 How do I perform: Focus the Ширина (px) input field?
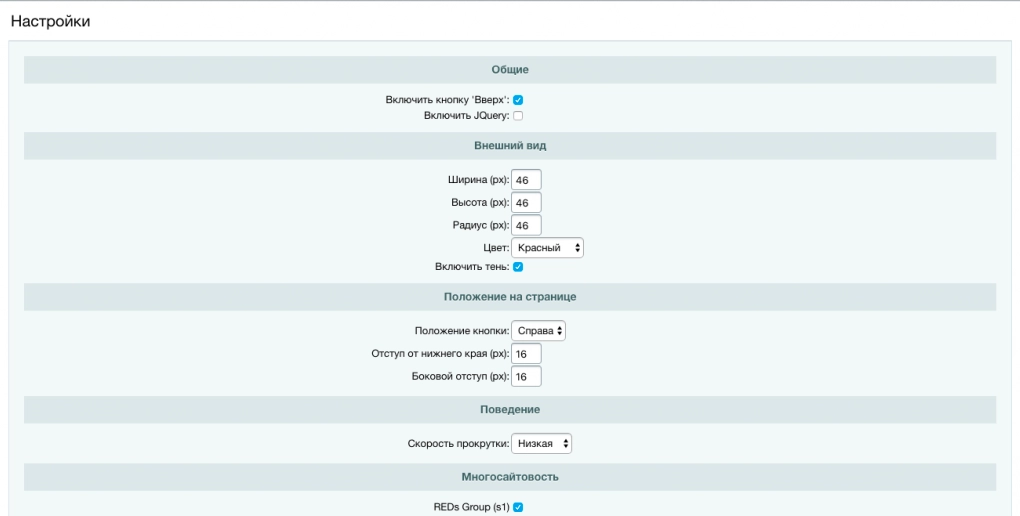pos(526,180)
